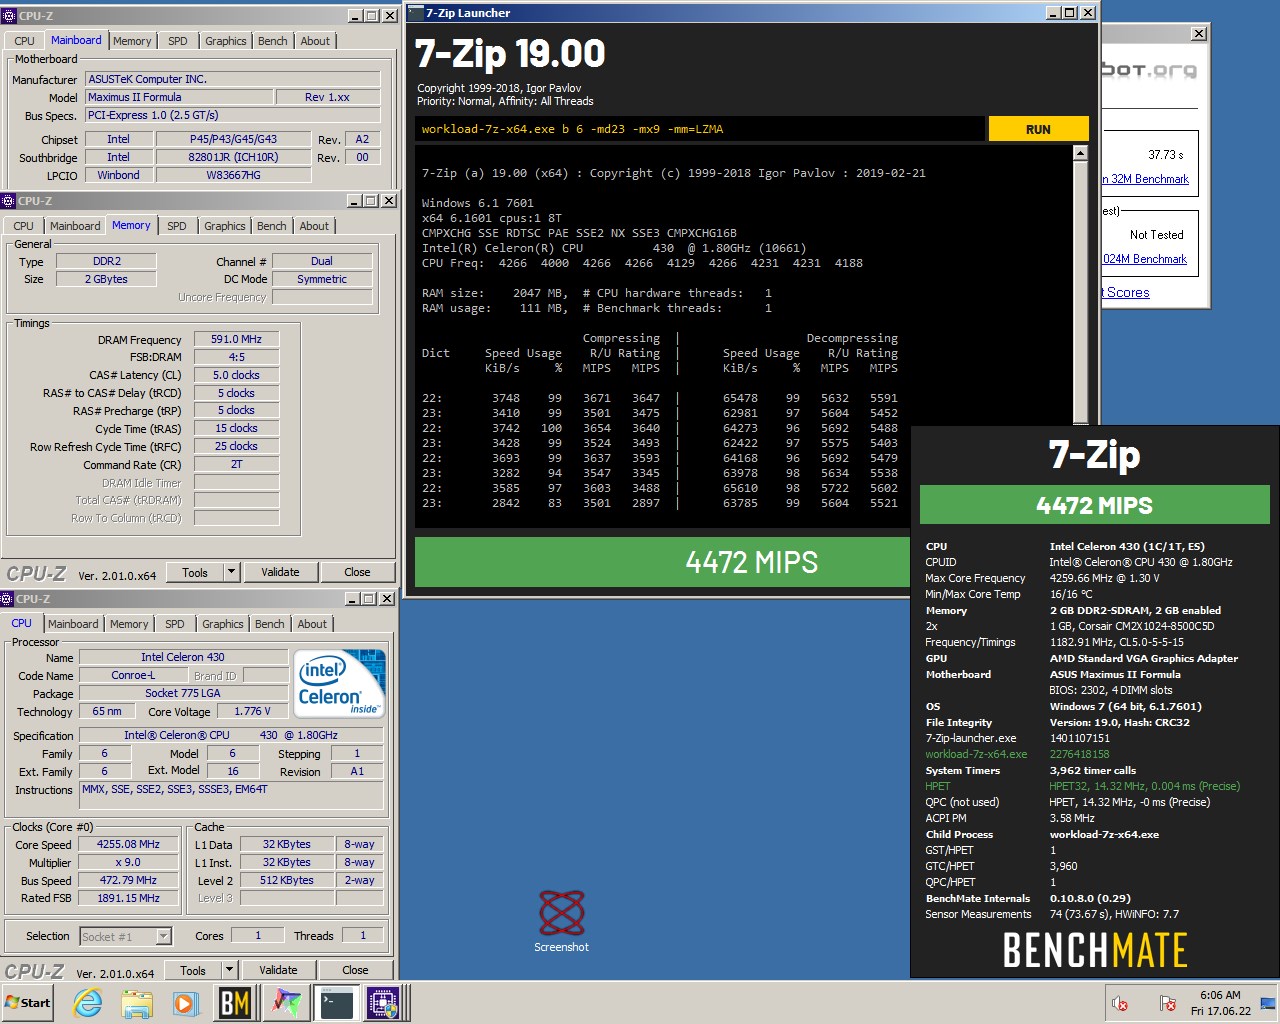Close the partially hidden hwbot.org window
The height and width of the screenshot is (1024, 1280).
click(x=1199, y=33)
